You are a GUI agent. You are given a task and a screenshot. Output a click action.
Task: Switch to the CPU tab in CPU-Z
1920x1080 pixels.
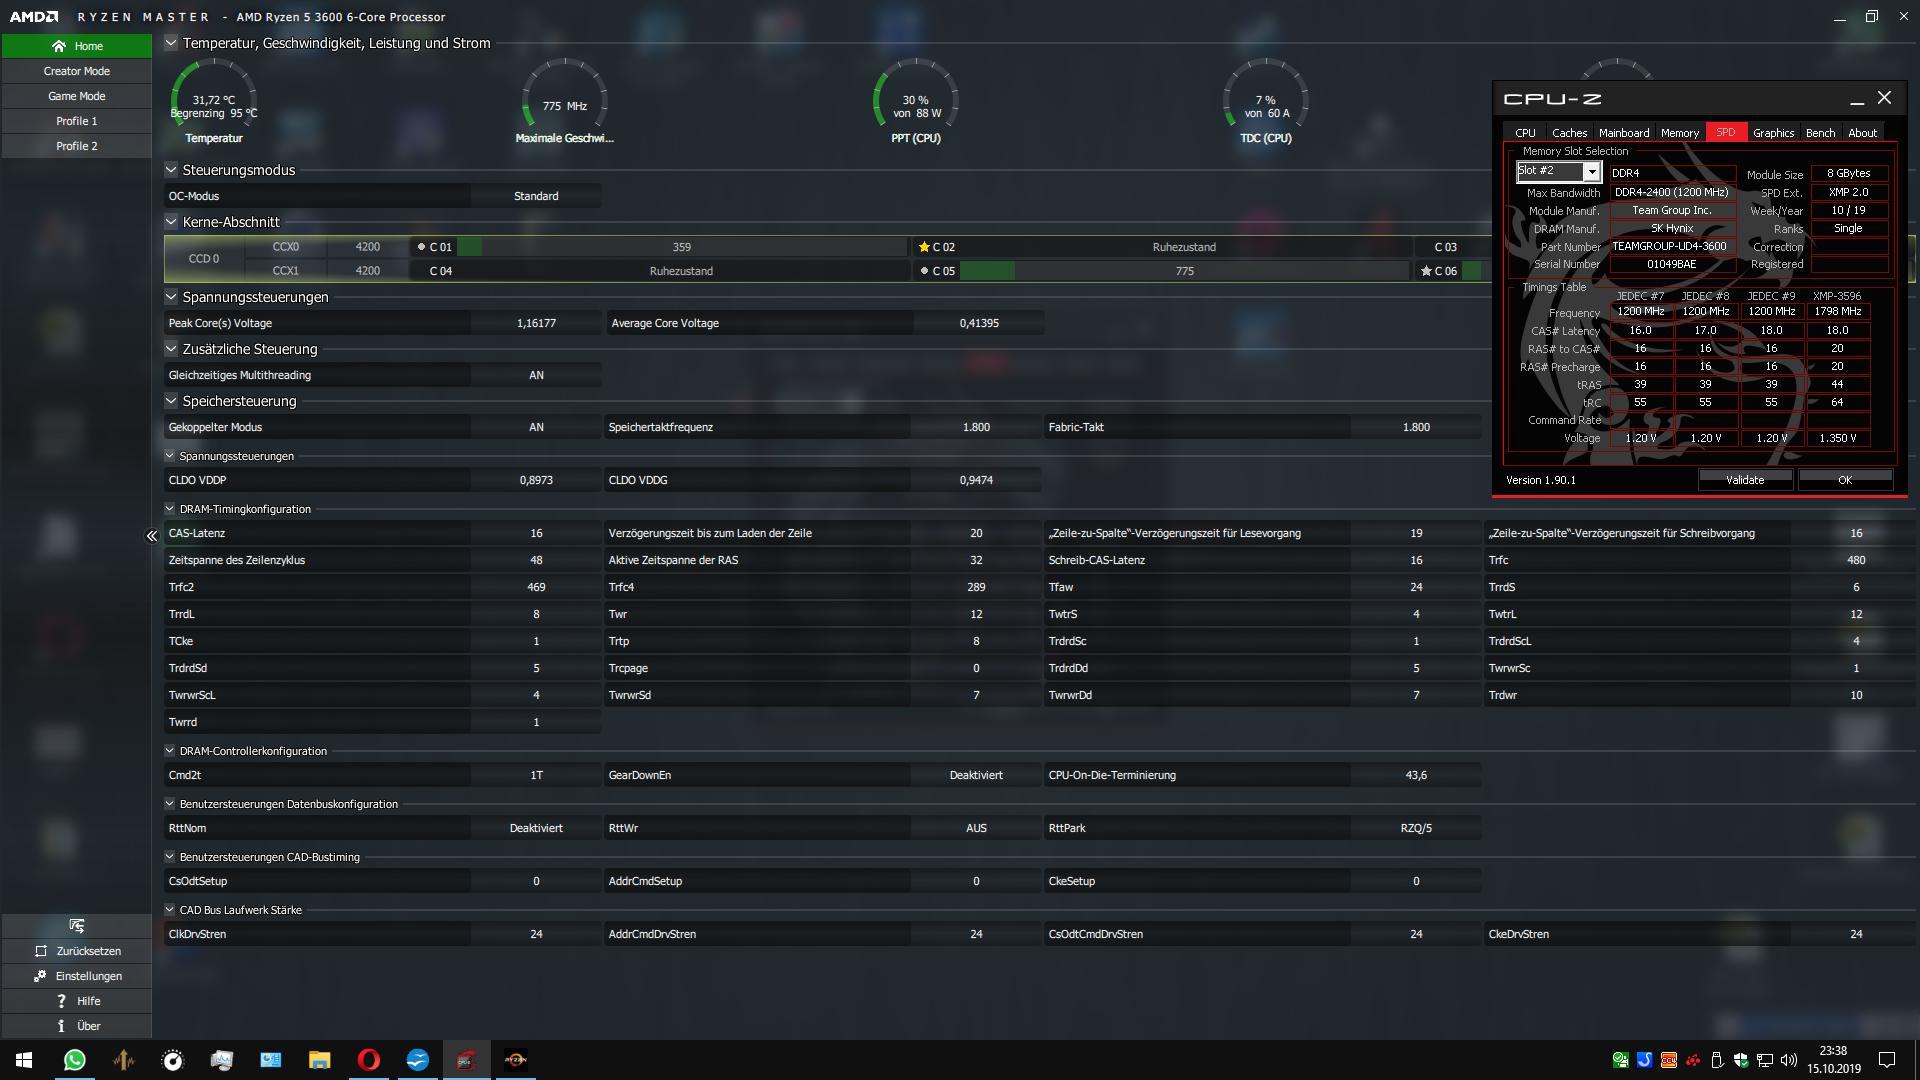coord(1525,132)
